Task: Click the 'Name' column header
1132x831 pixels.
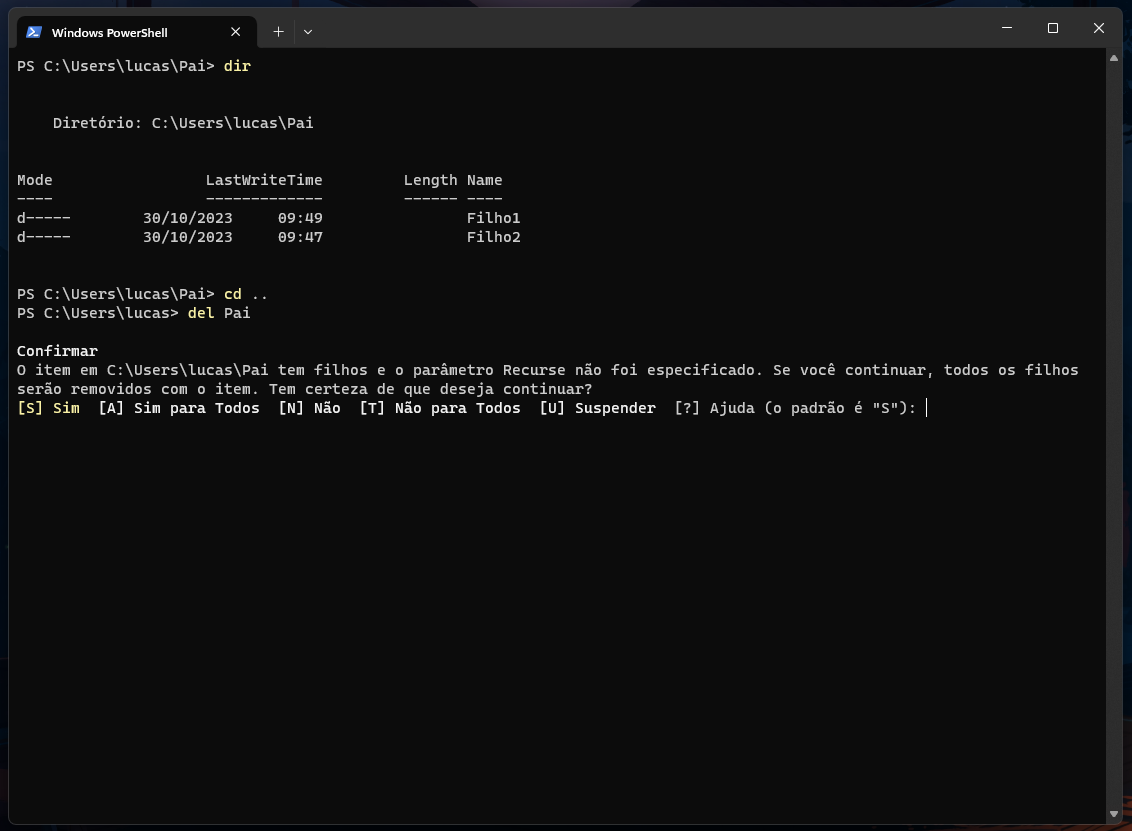Action: click(484, 180)
